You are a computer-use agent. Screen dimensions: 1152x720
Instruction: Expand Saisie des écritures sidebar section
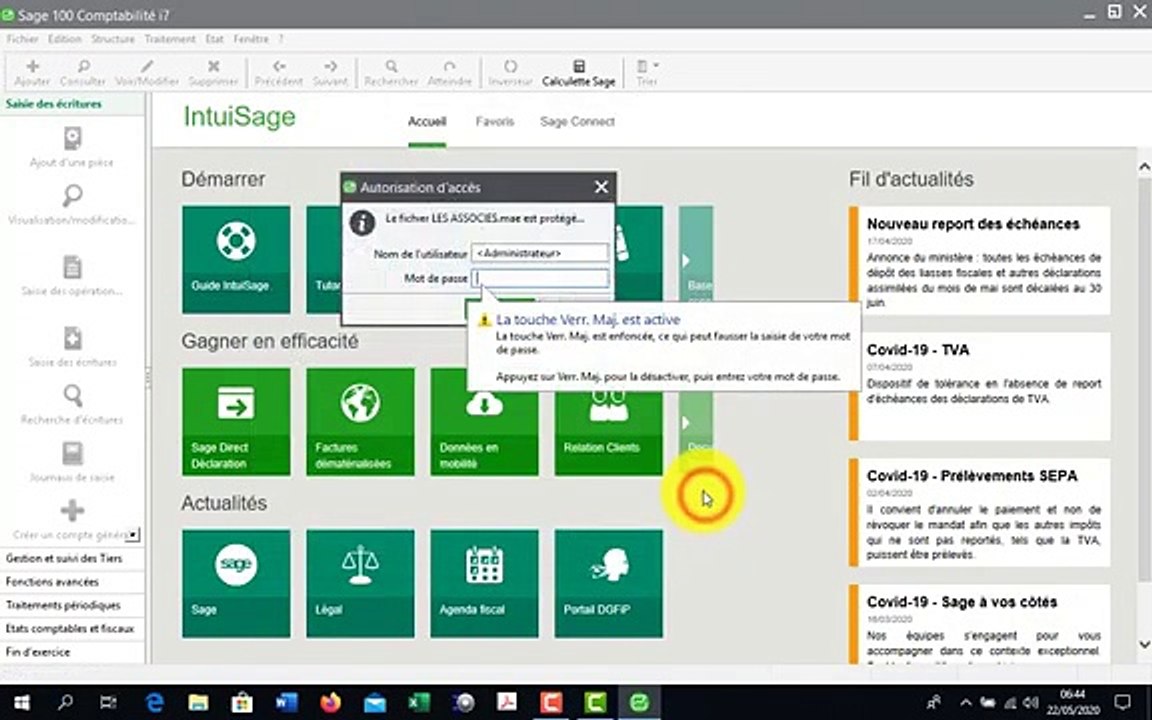(x=72, y=104)
